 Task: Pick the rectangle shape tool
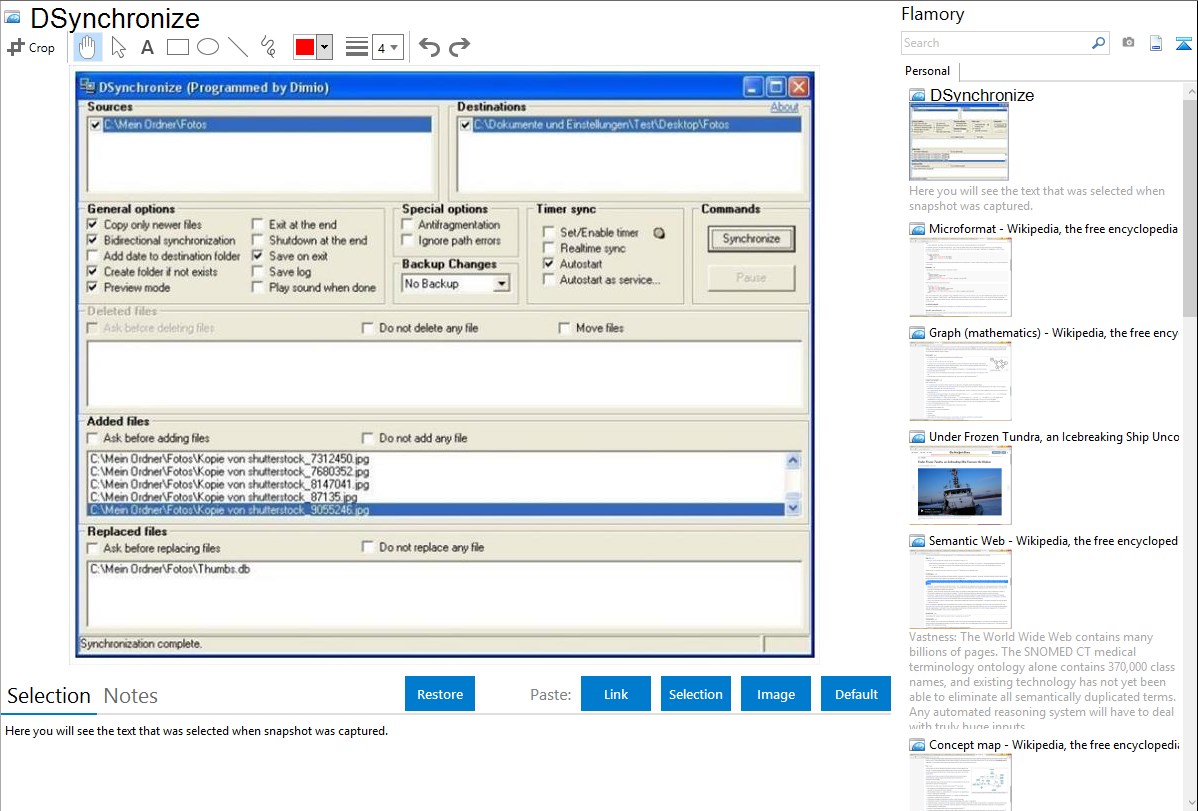tap(177, 47)
